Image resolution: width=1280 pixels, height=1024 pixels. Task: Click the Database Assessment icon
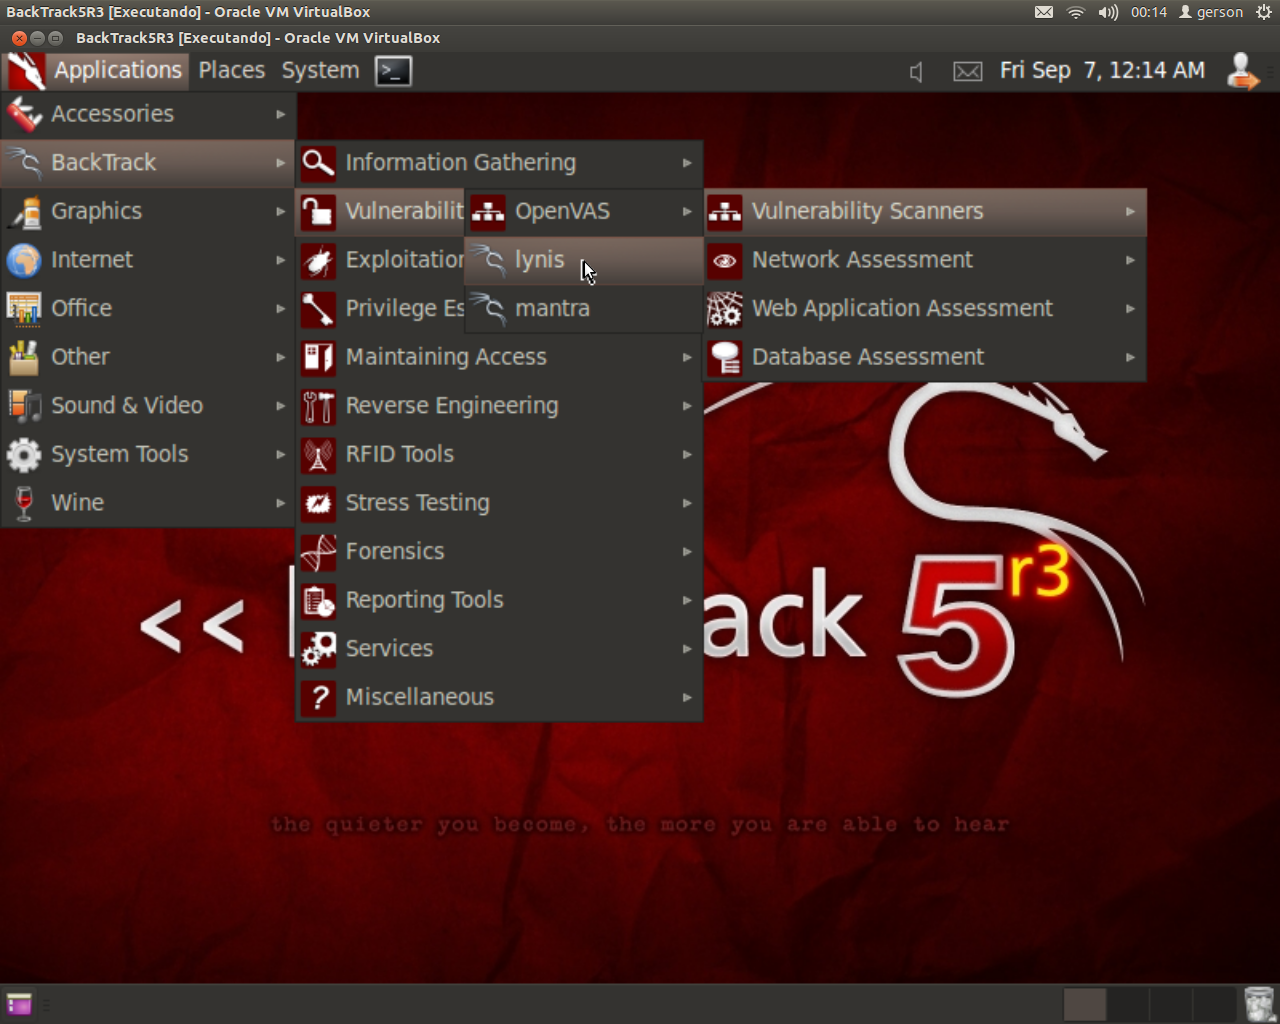[725, 357]
